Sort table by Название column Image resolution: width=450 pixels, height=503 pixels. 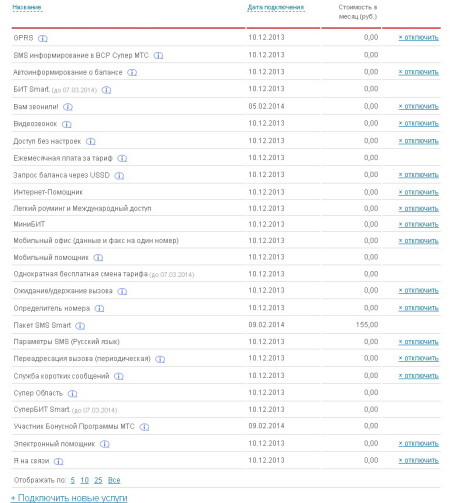pyautogui.click(x=27, y=7)
